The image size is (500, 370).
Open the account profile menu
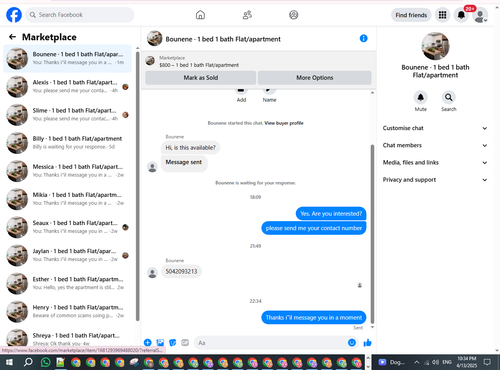480,15
